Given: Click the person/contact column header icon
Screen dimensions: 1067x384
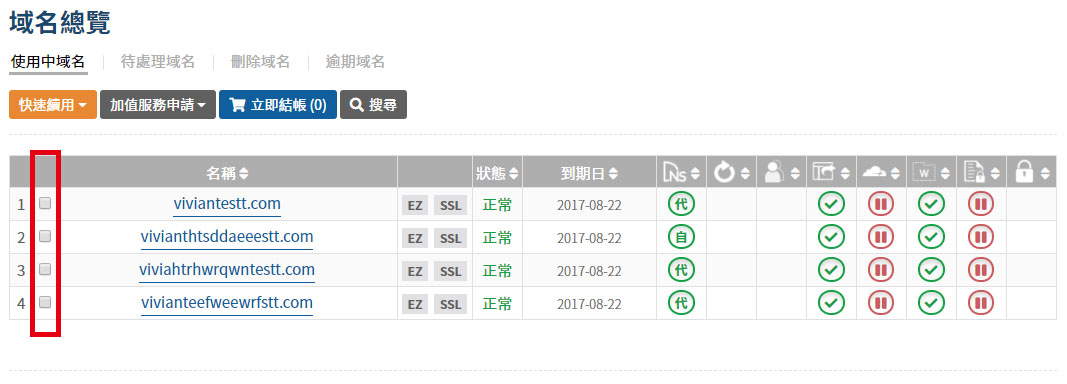Looking at the screenshot, I should click(x=774, y=174).
